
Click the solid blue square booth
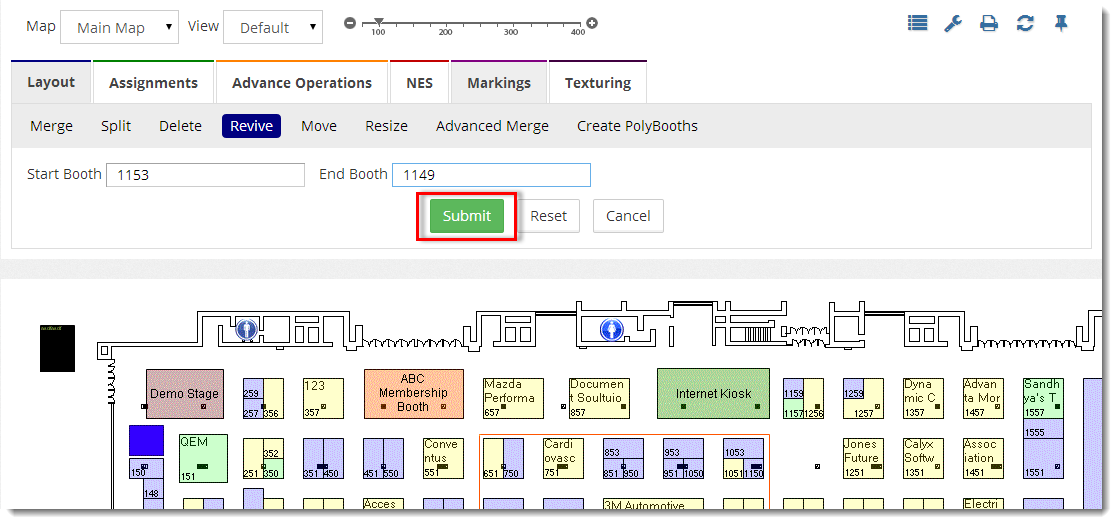coord(146,441)
